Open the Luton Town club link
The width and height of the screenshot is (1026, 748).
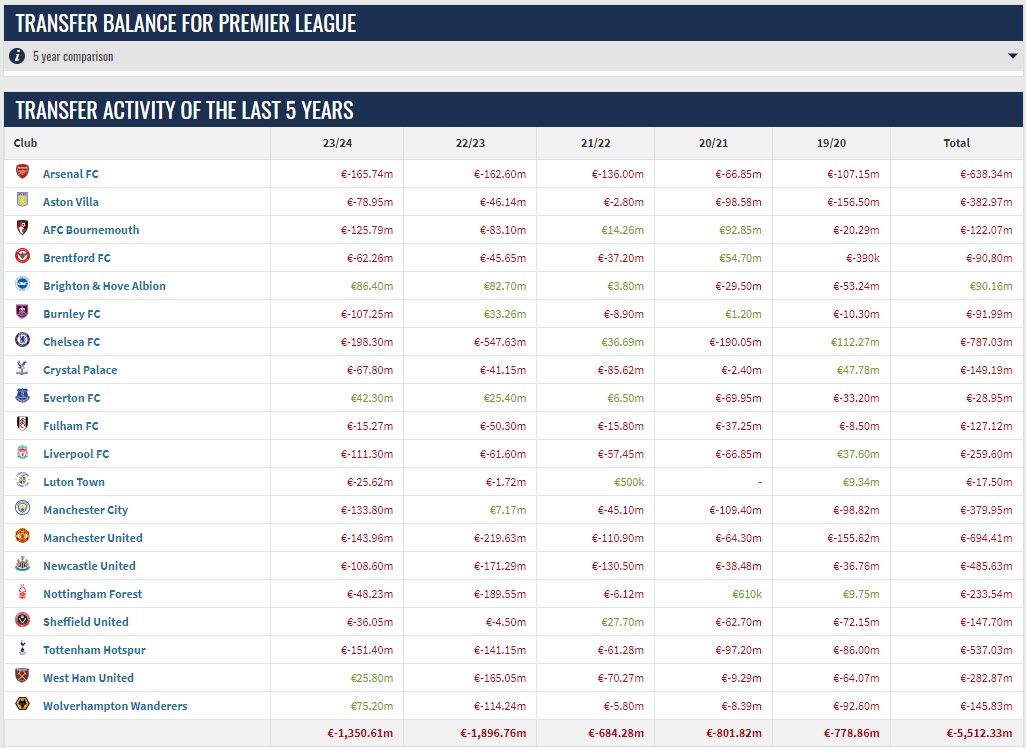[74, 482]
